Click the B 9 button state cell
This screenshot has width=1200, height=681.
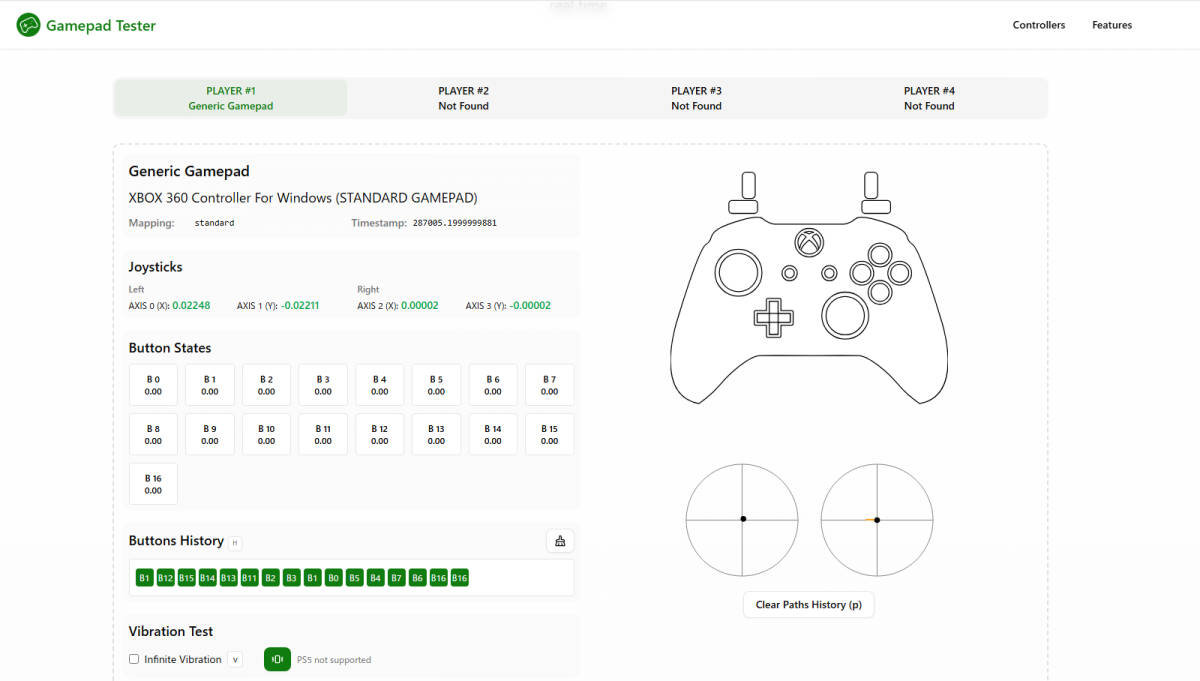pyautogui.click(x=210, y=434)
